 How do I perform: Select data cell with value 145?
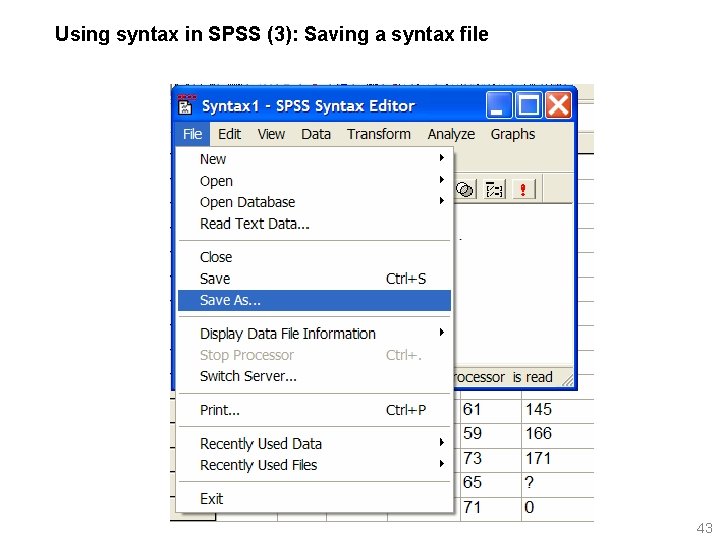(557, 409)
